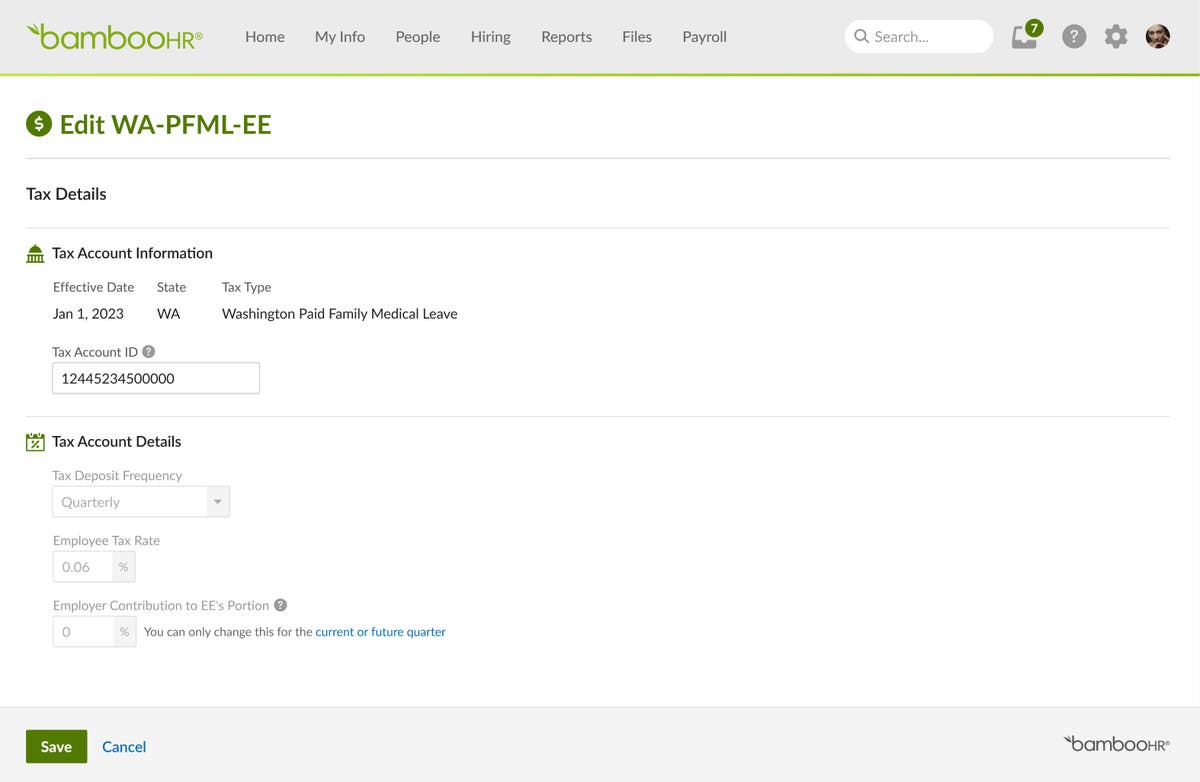Click the Save button

pos(56,746)
